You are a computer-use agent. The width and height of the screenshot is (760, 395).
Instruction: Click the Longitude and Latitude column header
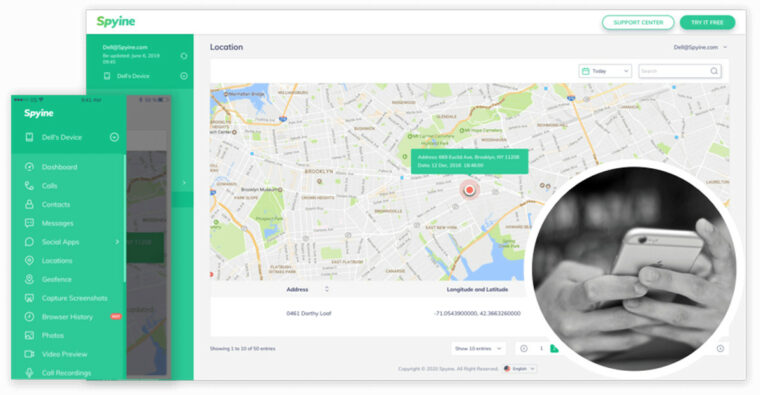tap(477, 289)
